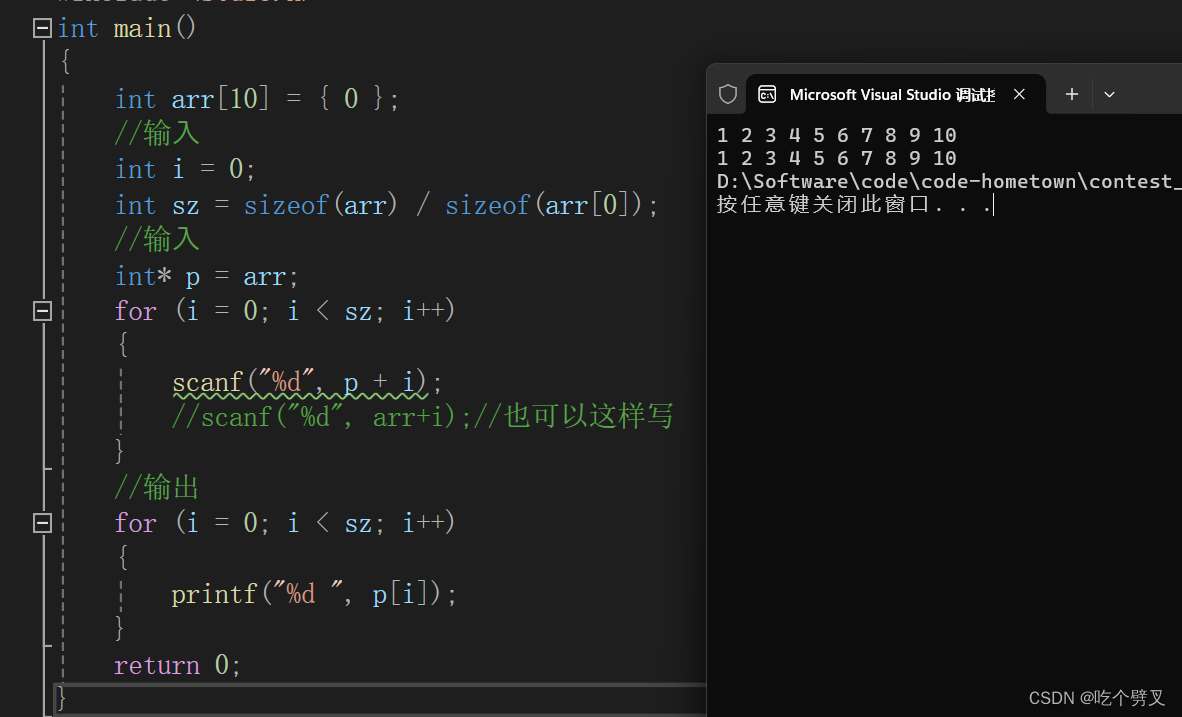Click the line int i = 0;
Screen dimensions: 1182x717
click(x=185, y=169)
